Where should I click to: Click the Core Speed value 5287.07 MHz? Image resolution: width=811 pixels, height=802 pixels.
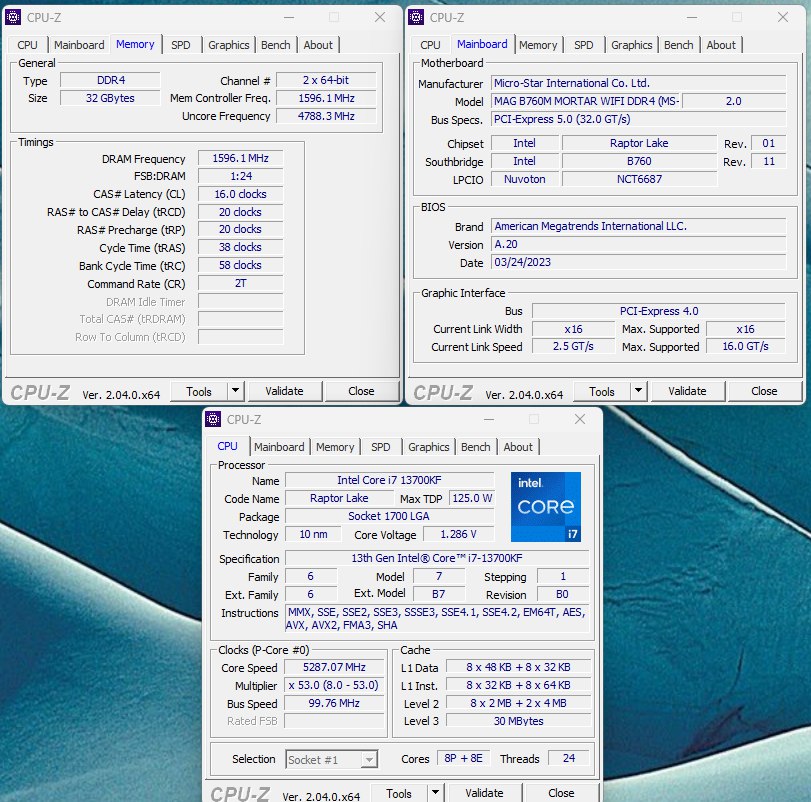point(334,667)
